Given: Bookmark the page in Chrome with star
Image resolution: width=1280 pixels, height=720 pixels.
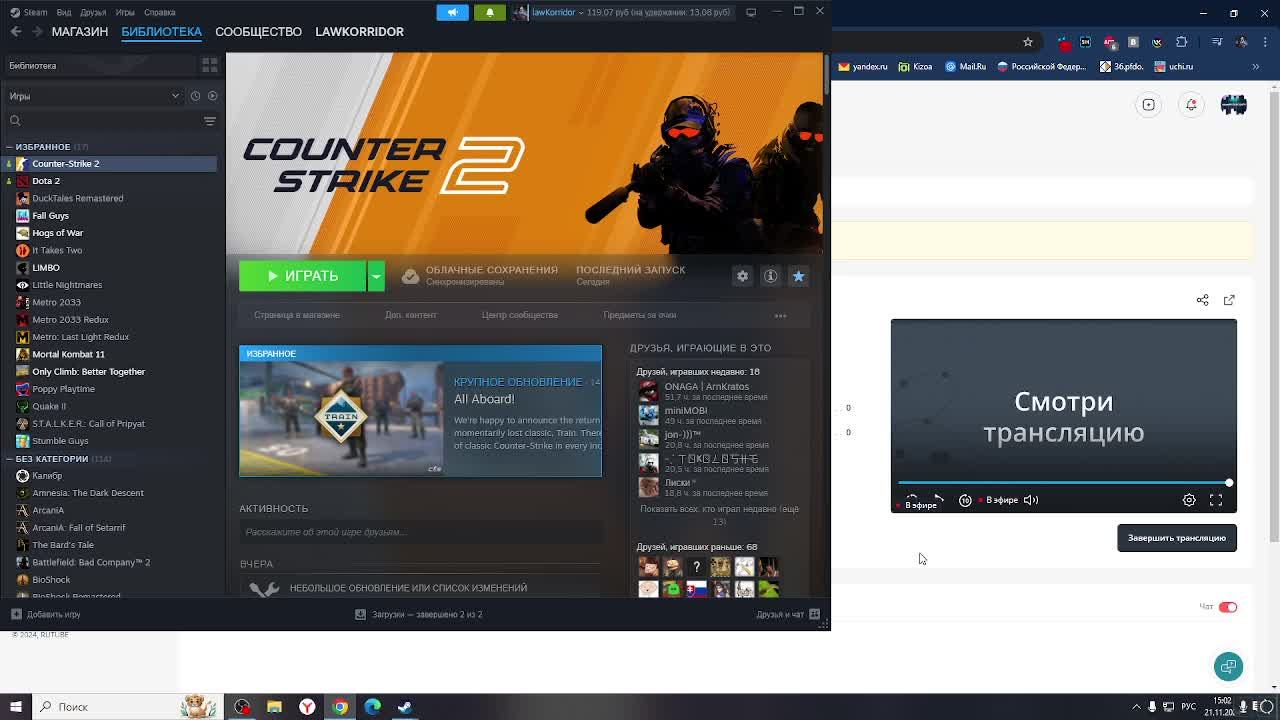Looking at the screenshot, I should [1027, 42].
